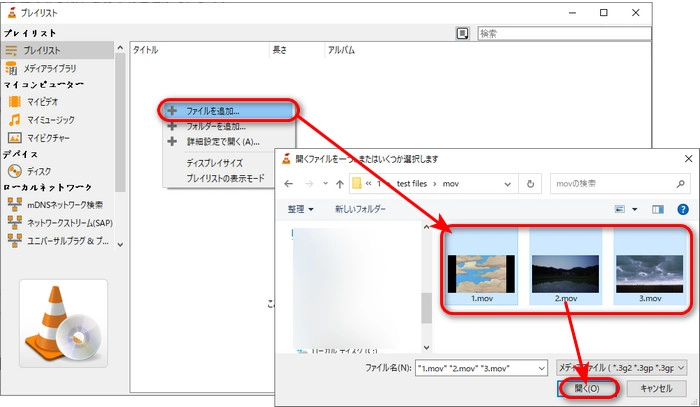Click test files in address path
This screenshot has height=407, width=700.
tap(412, 184)
